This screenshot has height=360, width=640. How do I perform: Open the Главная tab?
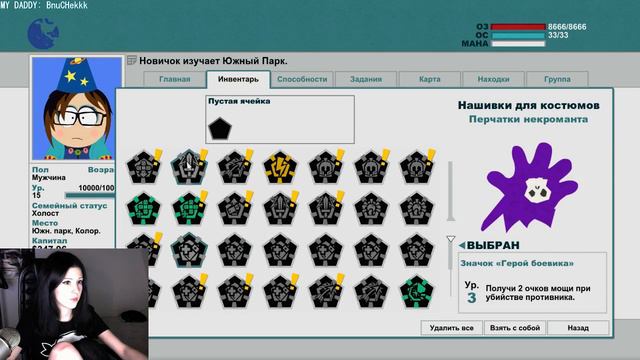click(175, 79)
